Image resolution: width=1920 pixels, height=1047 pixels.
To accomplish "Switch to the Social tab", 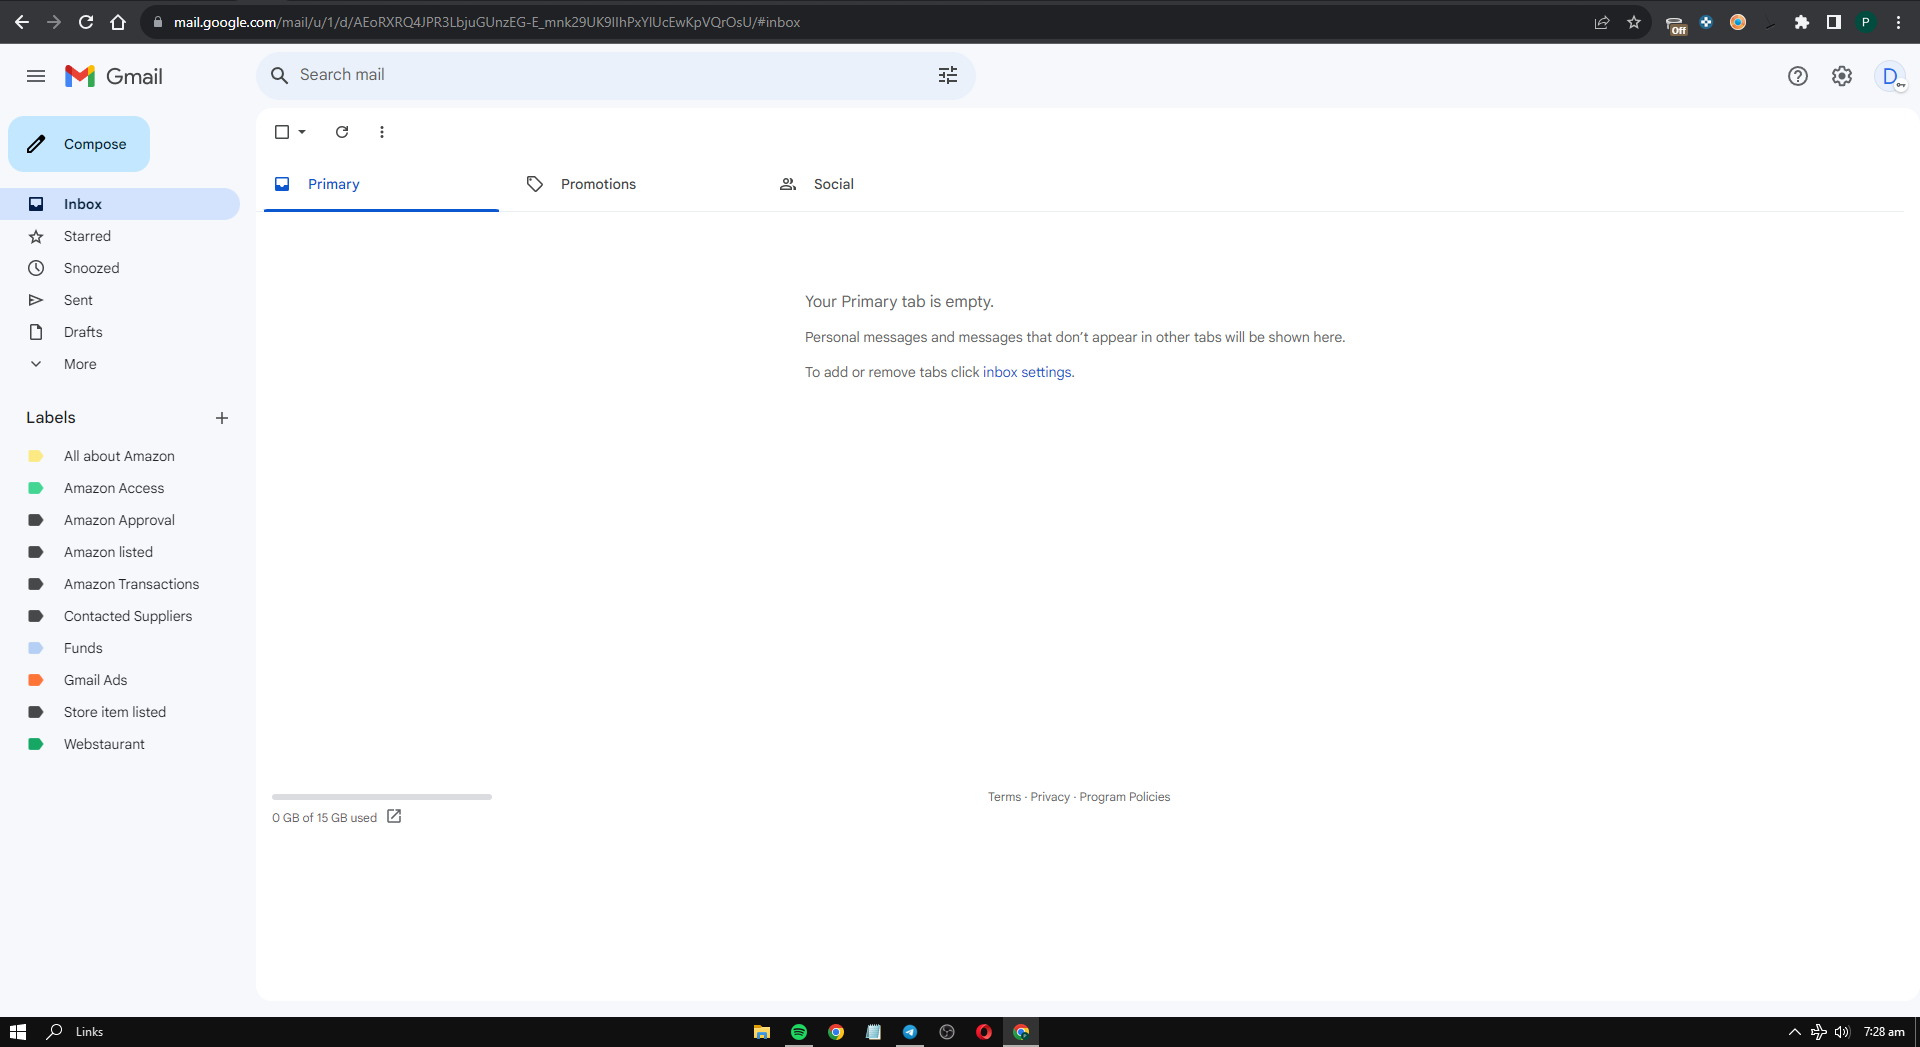I will 887,184.
